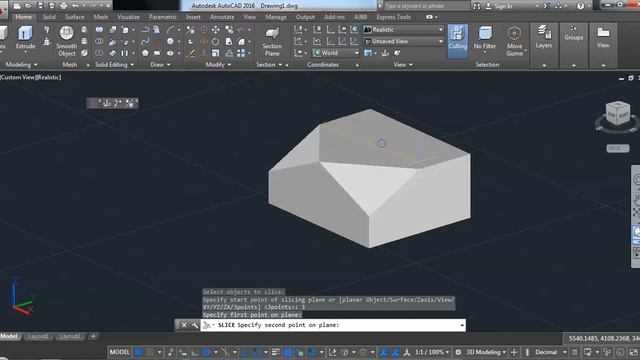This screenshot has height=360, width=640.
Task: Click the Array tool in Modify panel
Action: (x=241, y=53)
